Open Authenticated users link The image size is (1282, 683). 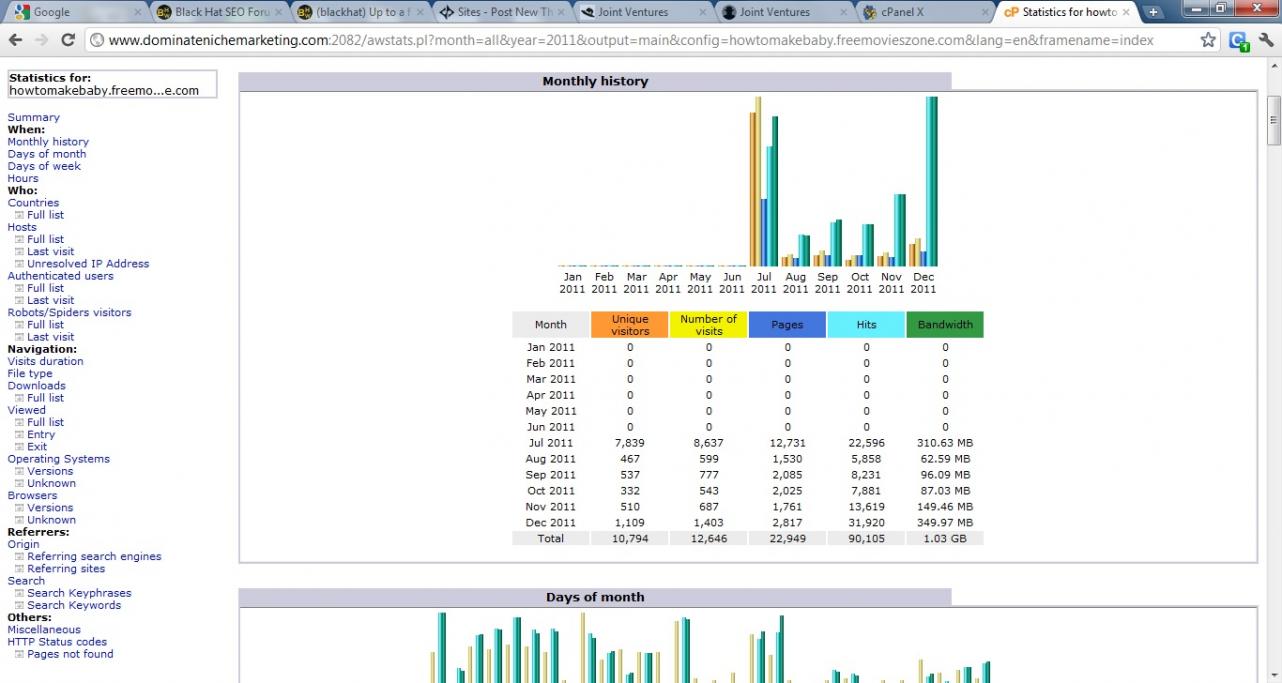[60, 276]
